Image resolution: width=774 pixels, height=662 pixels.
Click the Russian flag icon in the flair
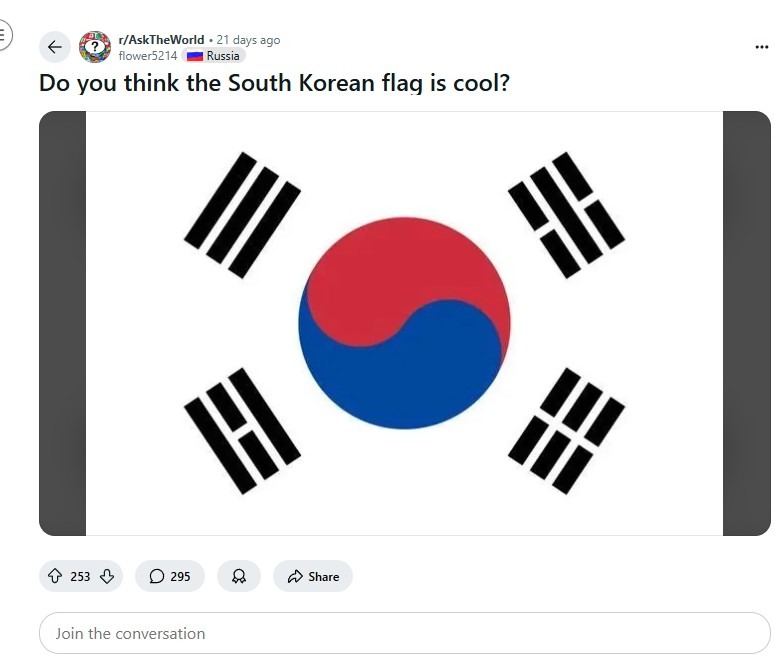tap(195, 56)
